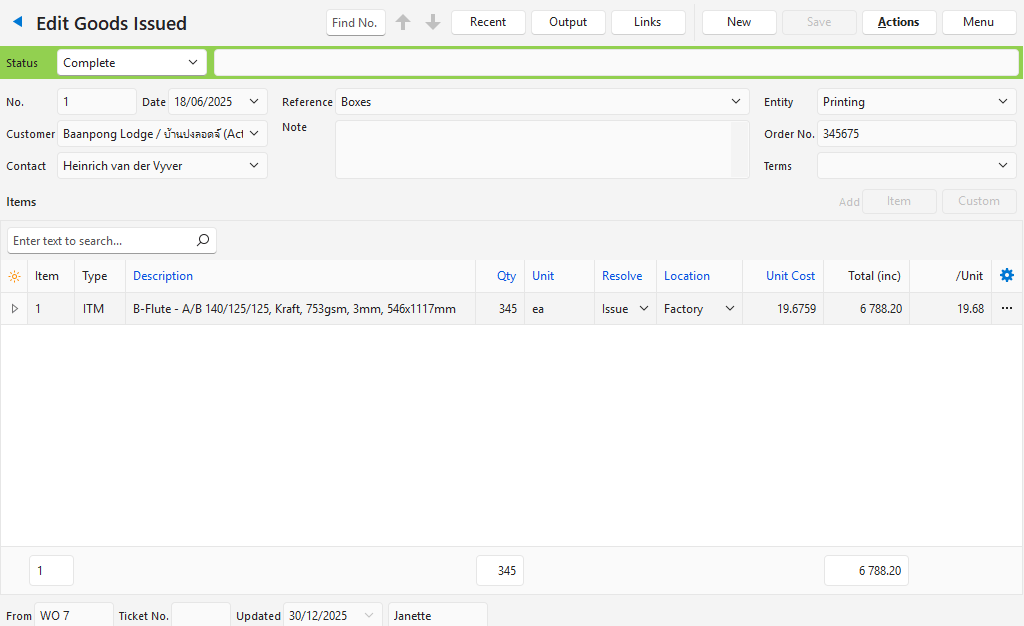Click the blue back arrow icon
Viewport: 1024px width, 626px height.
tap(17, 22)
